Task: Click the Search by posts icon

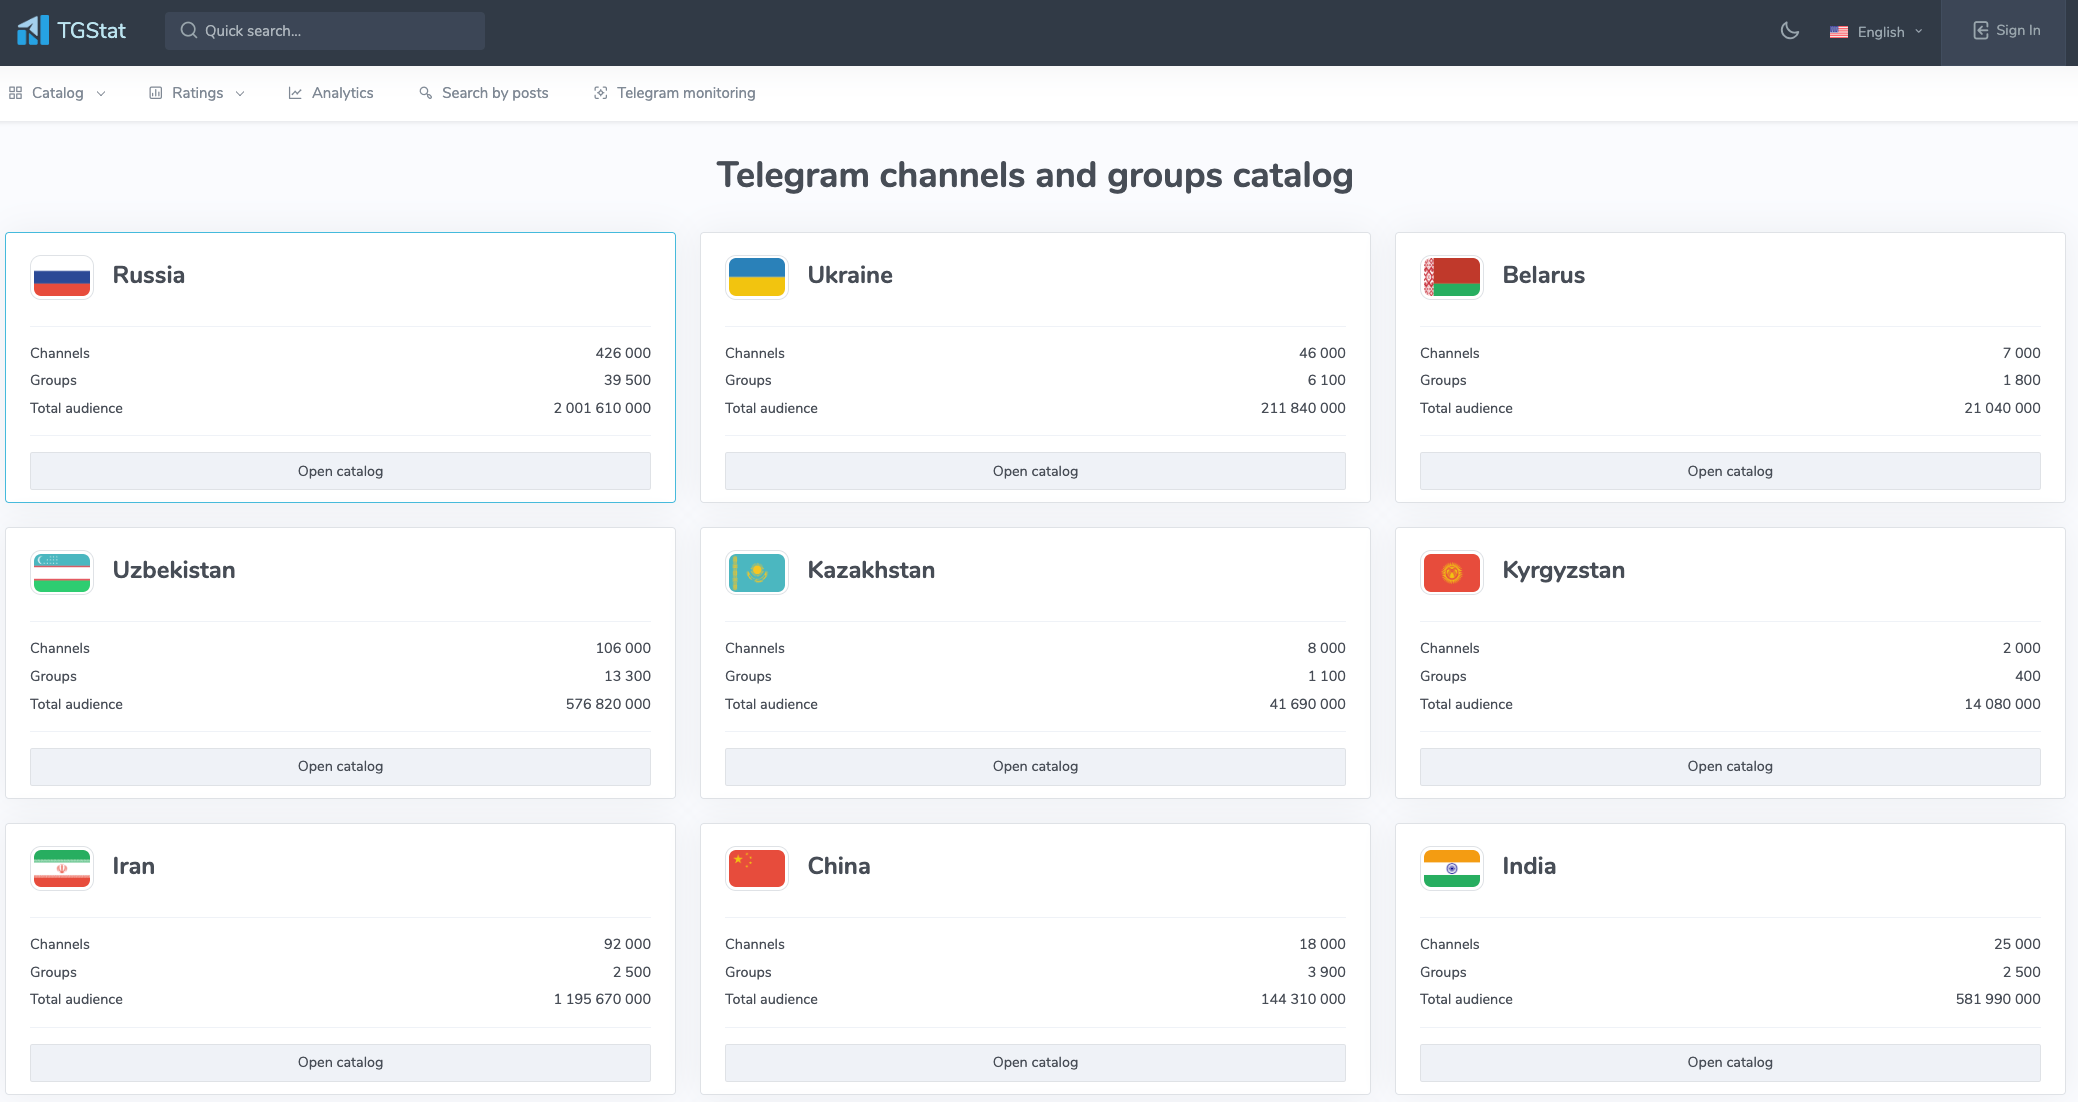Action: click(x=426, y=93)
